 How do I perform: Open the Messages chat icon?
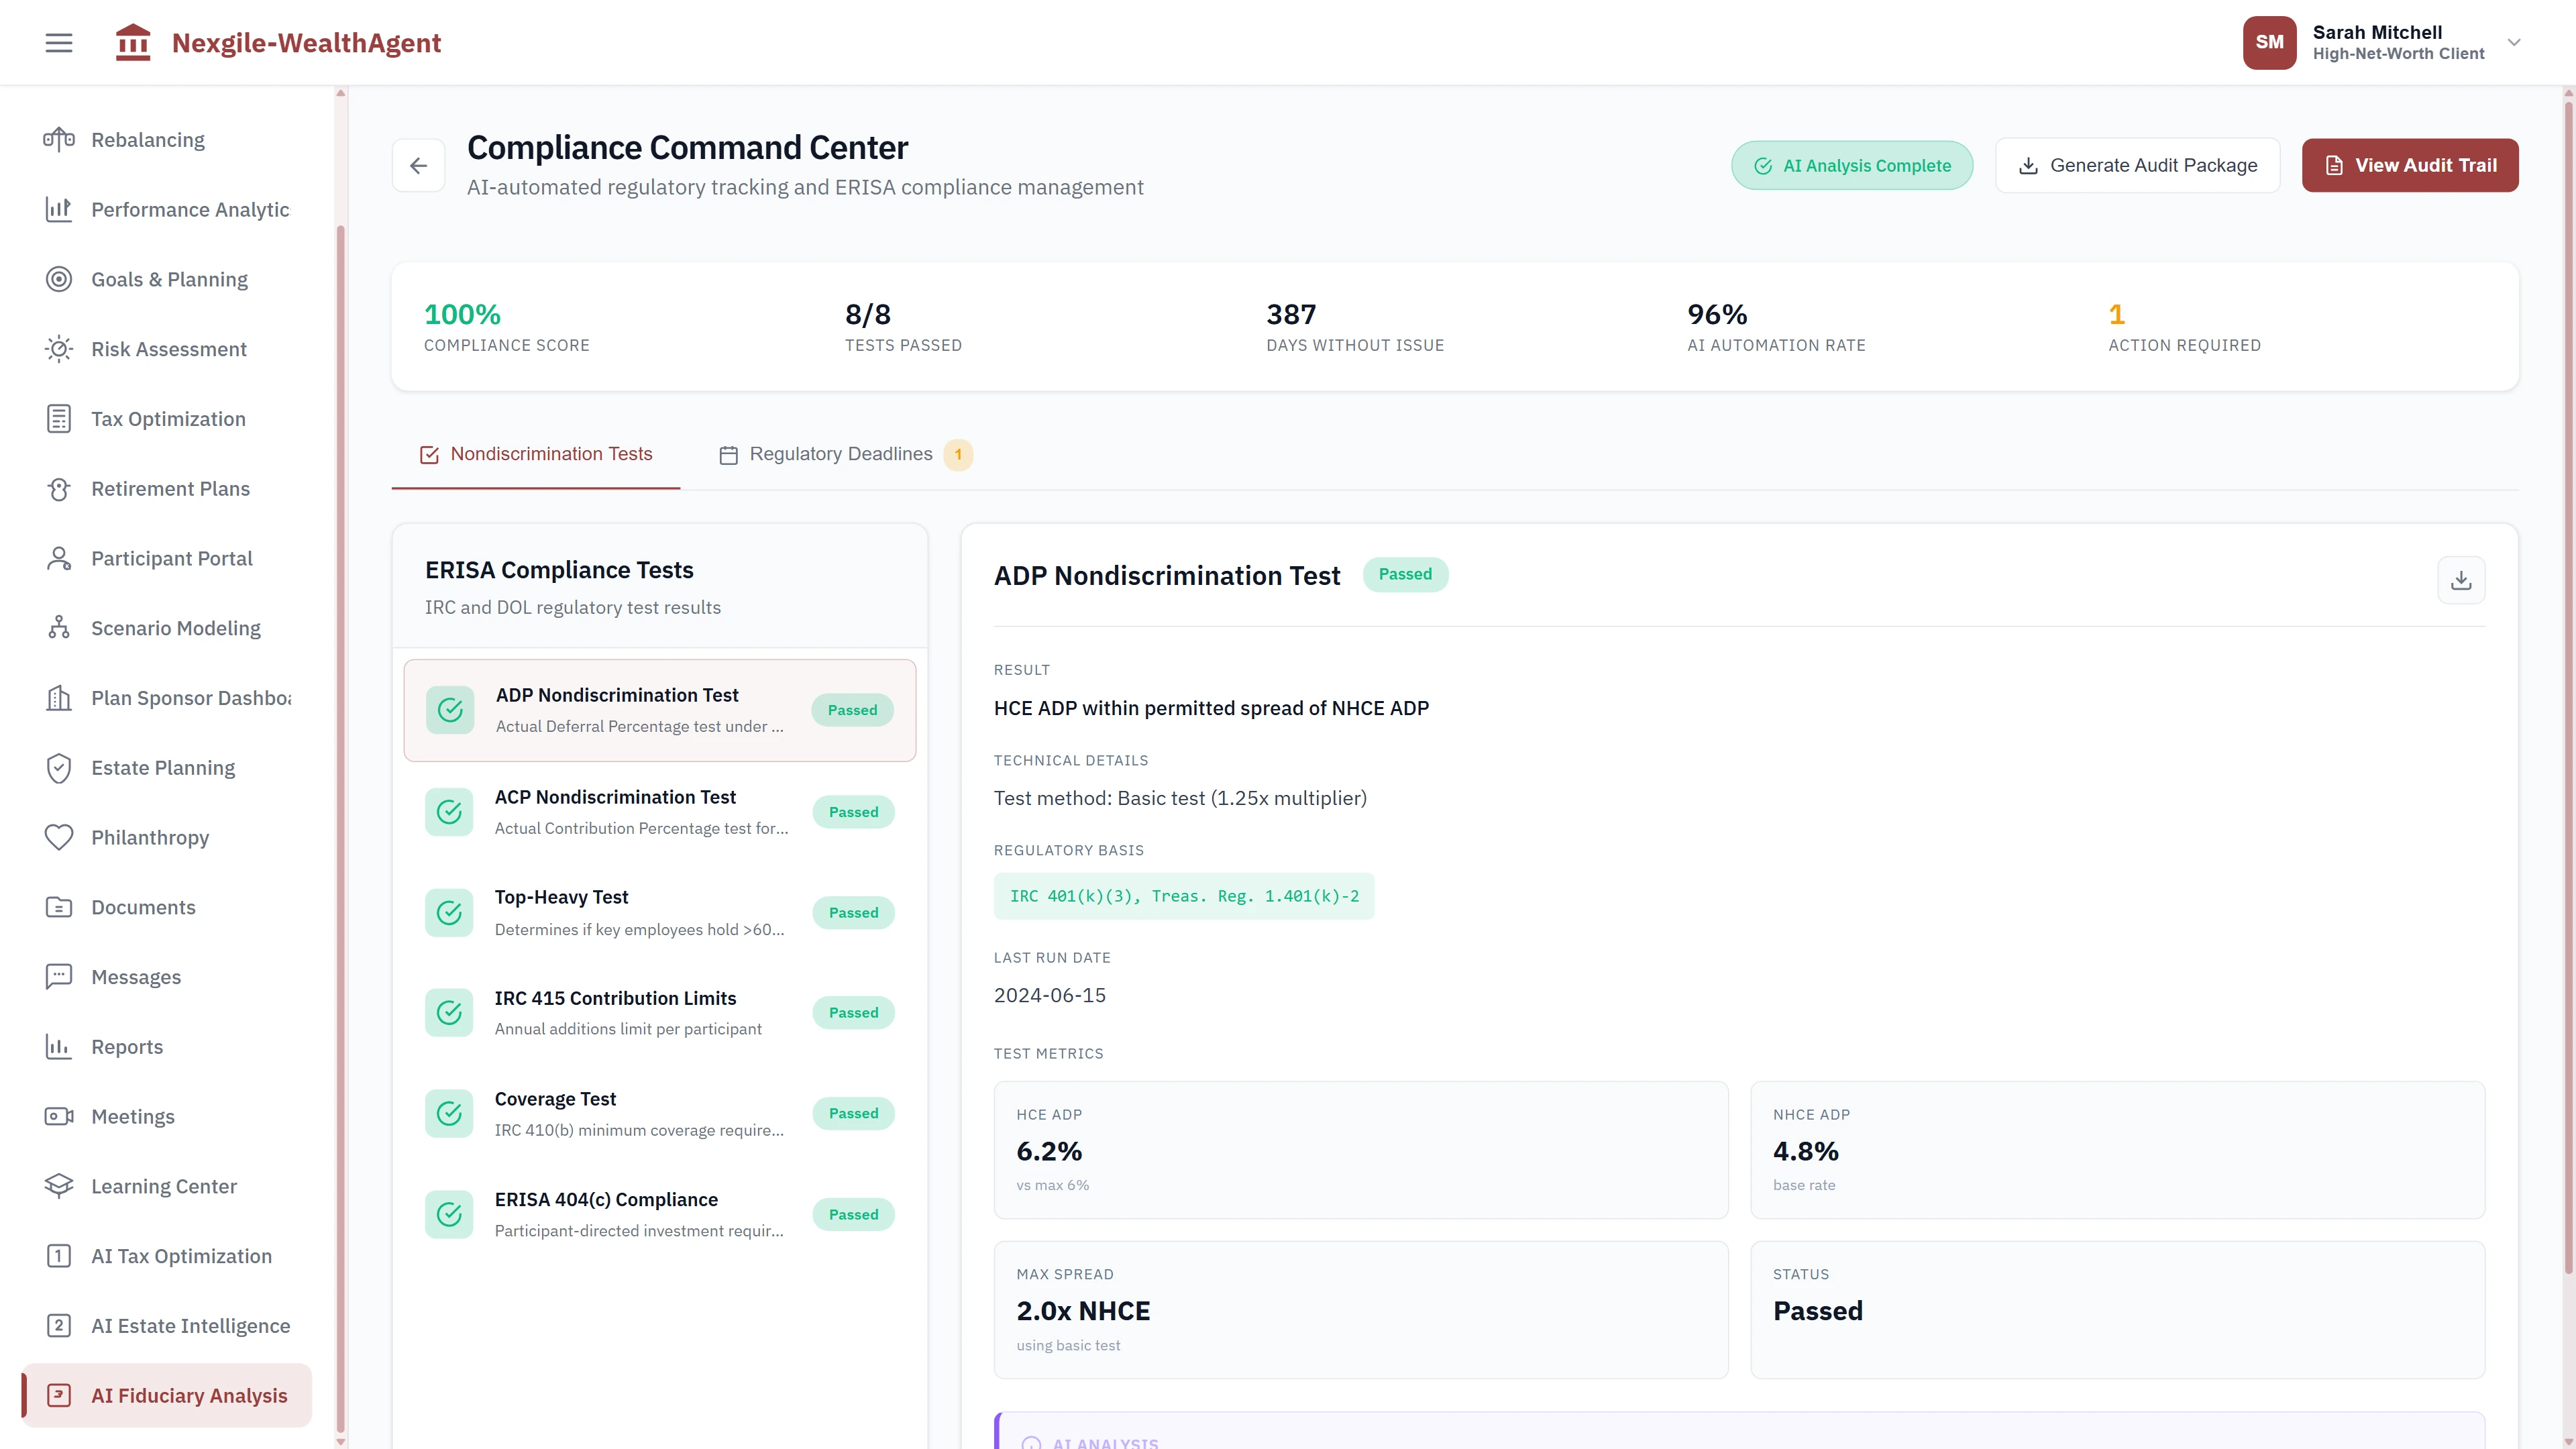59,976
